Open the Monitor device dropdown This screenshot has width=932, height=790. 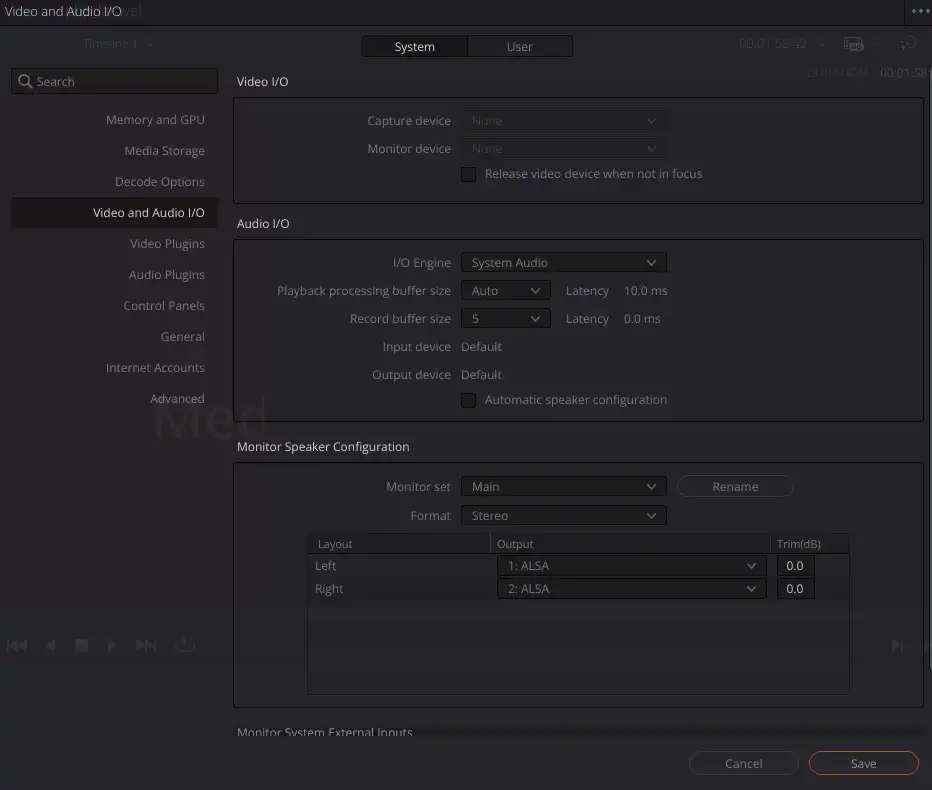pyautogui.click(x=563, y=149)
